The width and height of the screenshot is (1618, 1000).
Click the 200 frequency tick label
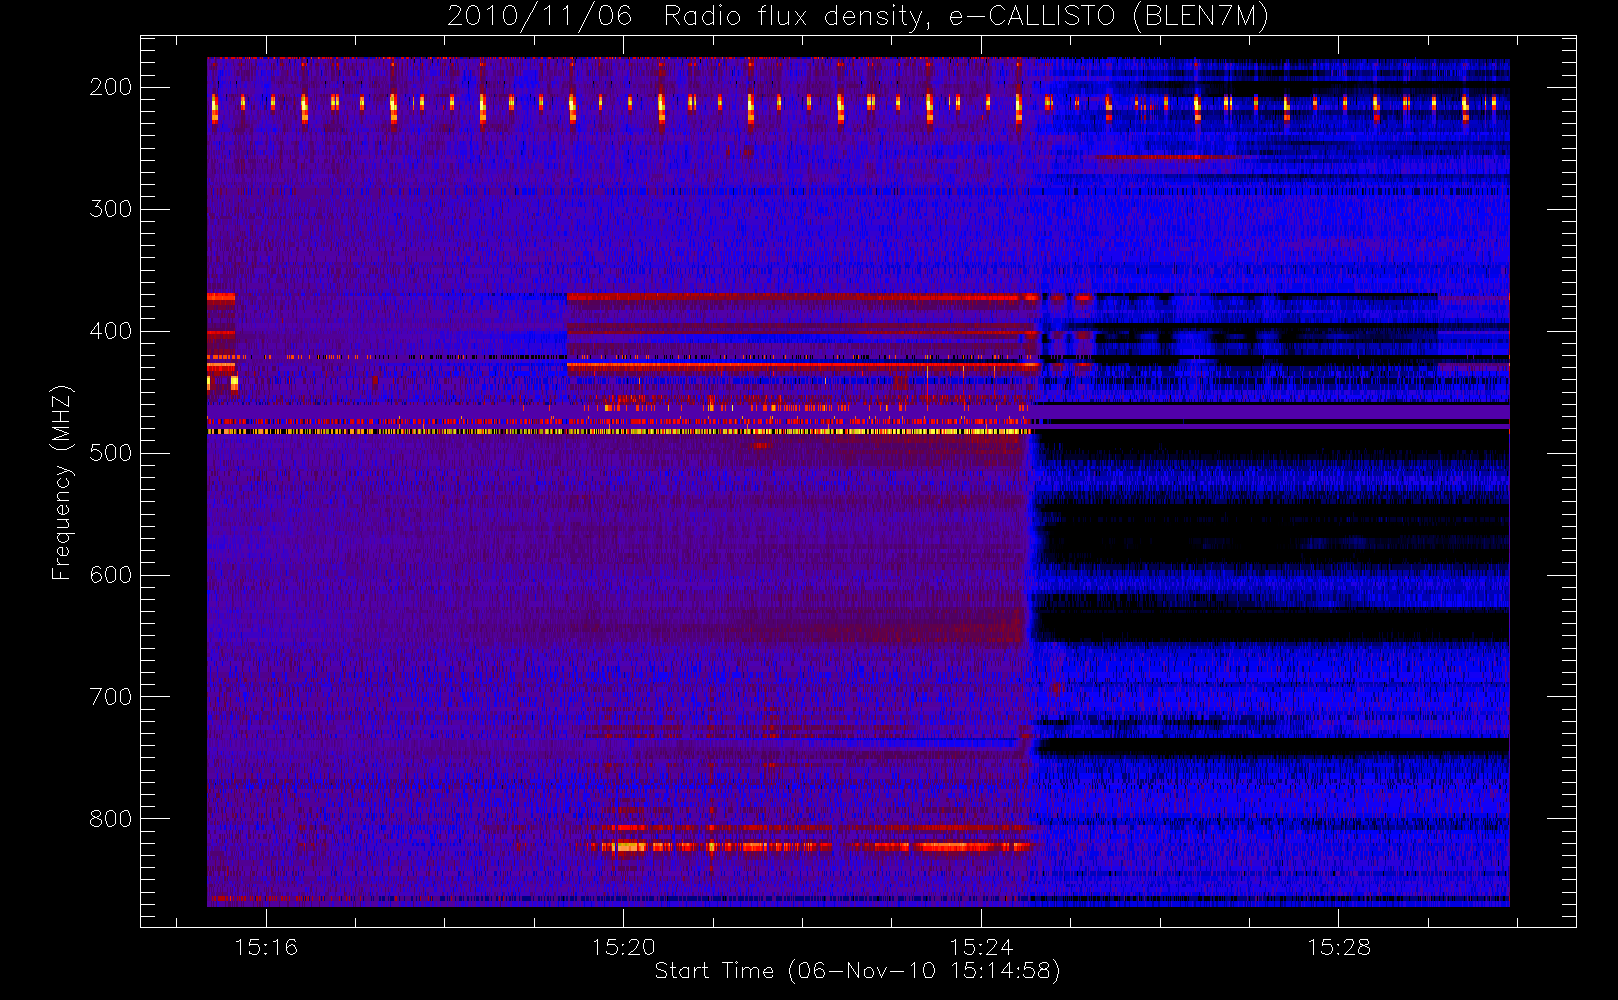coord(110,87)
